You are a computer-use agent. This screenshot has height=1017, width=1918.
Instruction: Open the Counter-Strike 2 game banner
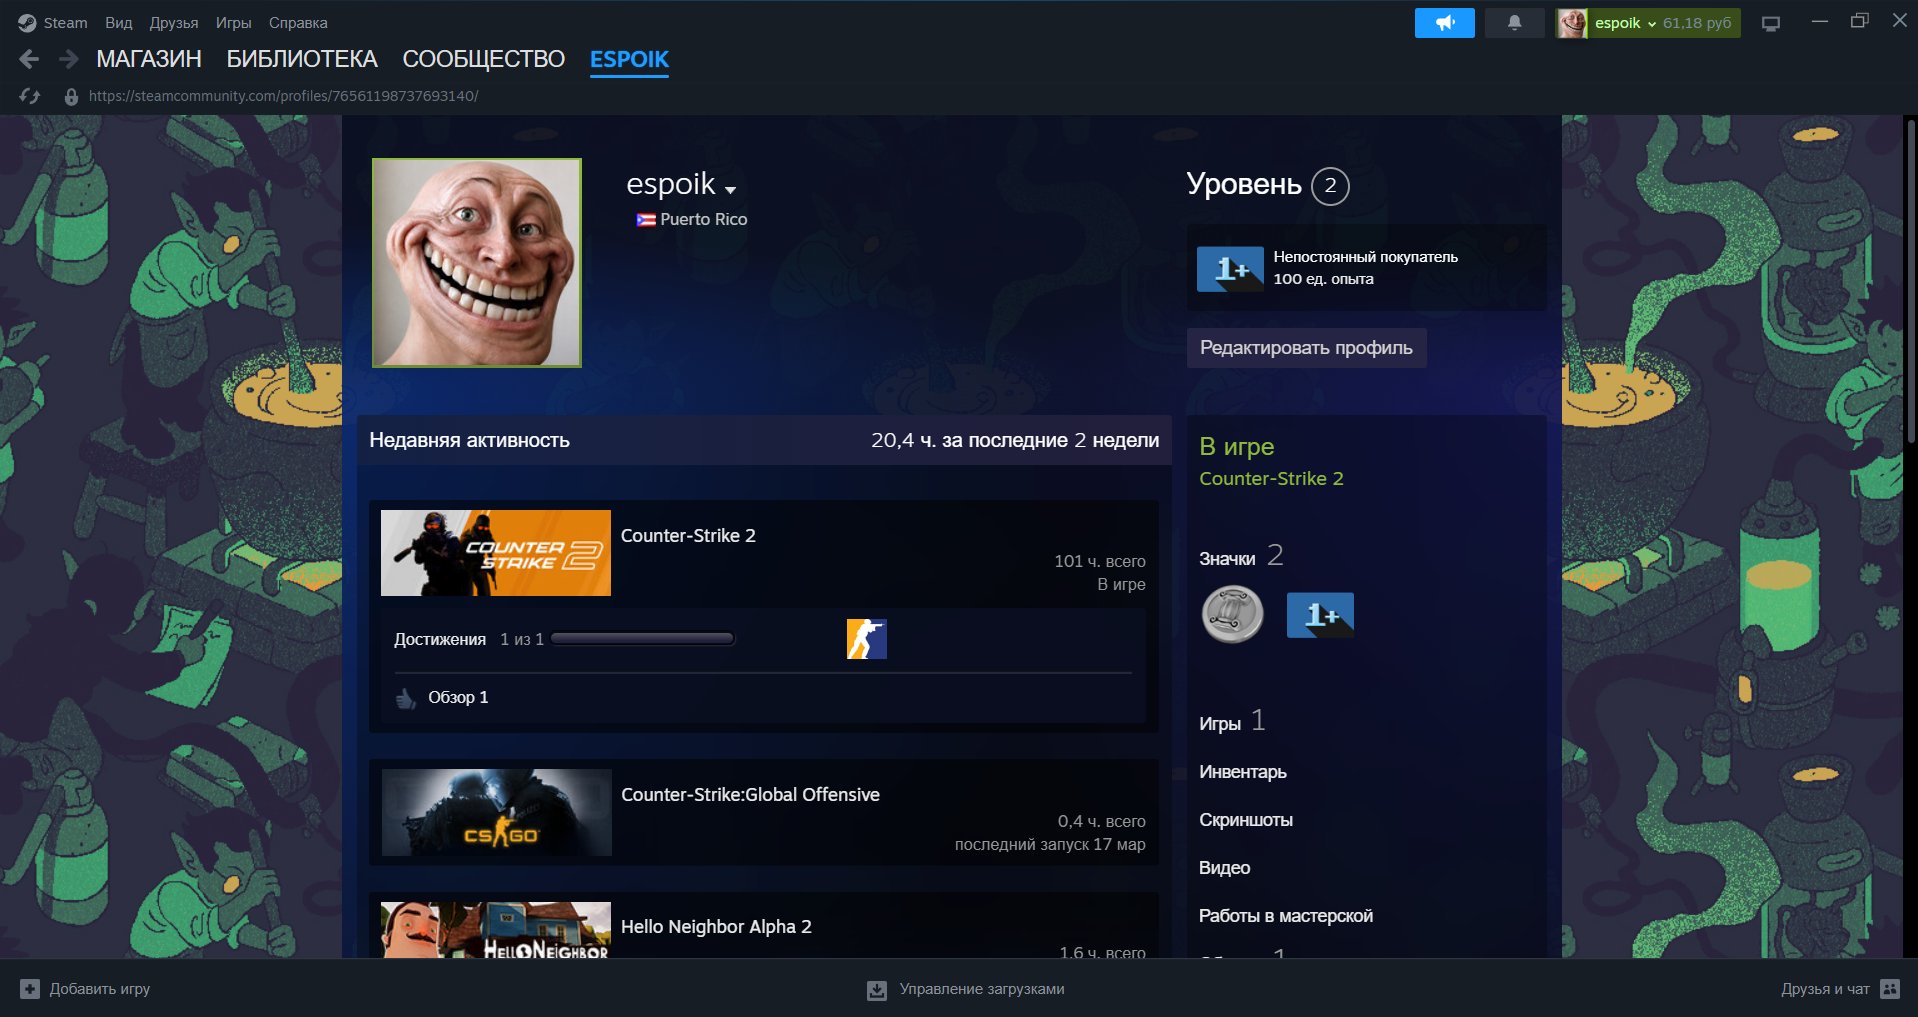coord(496,553)
